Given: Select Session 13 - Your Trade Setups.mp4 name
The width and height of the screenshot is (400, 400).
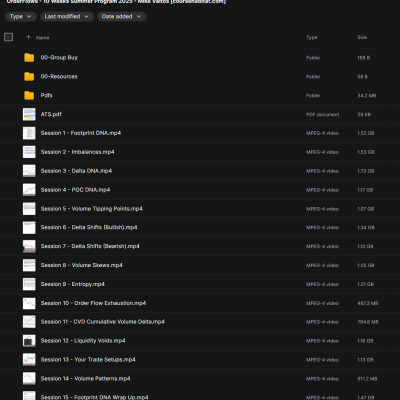Looking at the screenshot, I should point(88,360).
